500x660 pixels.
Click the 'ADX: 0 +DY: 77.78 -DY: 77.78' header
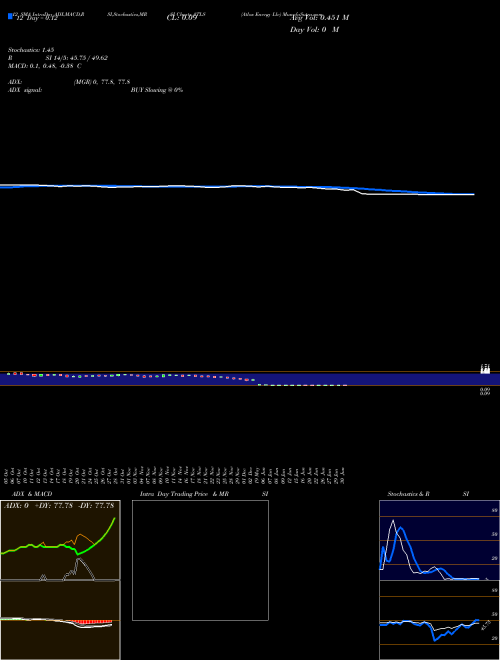point(59,506)
